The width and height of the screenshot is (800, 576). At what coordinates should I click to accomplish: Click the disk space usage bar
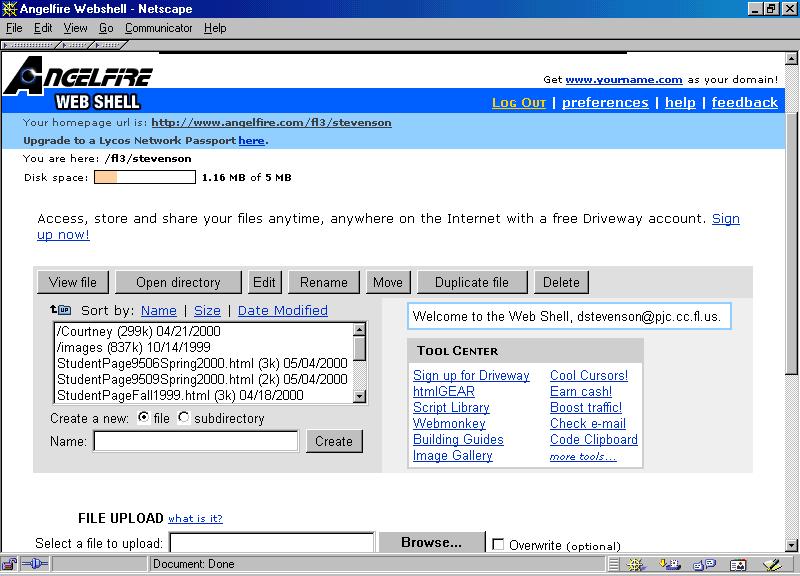pyautogui.click(x=144, y=177)
